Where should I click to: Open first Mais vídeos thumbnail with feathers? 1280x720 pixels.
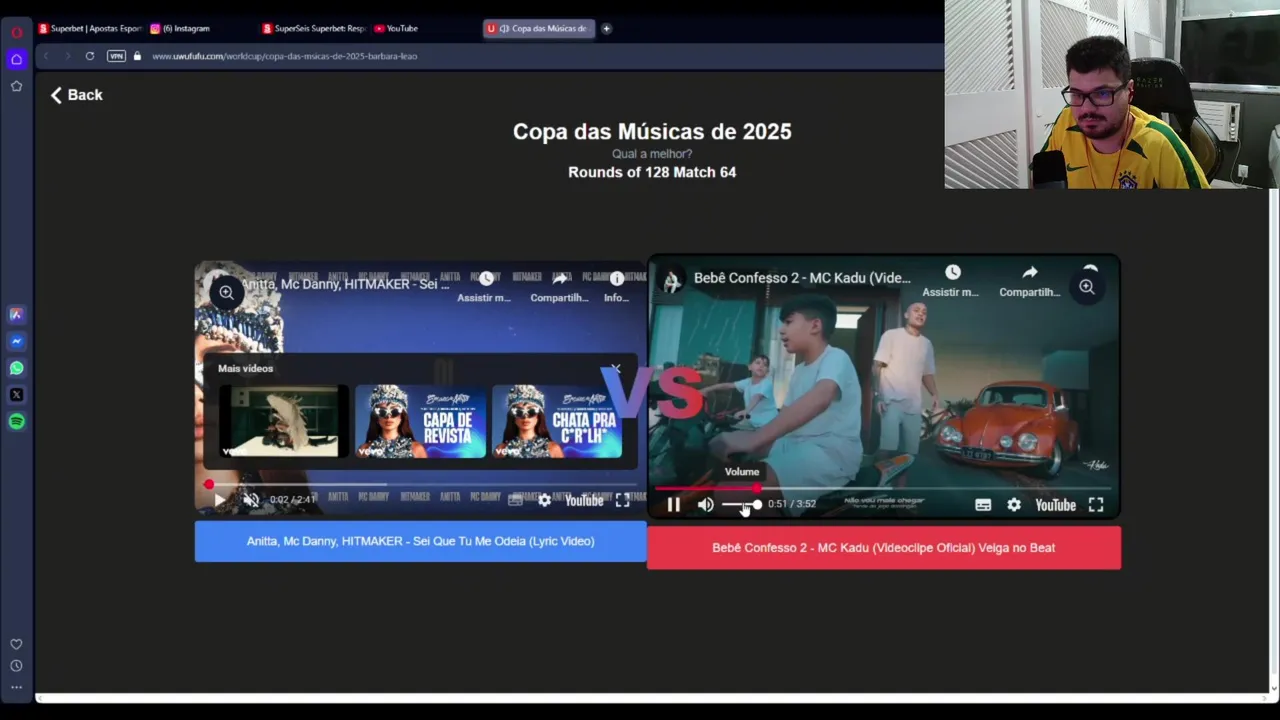(x=284, y=421)
